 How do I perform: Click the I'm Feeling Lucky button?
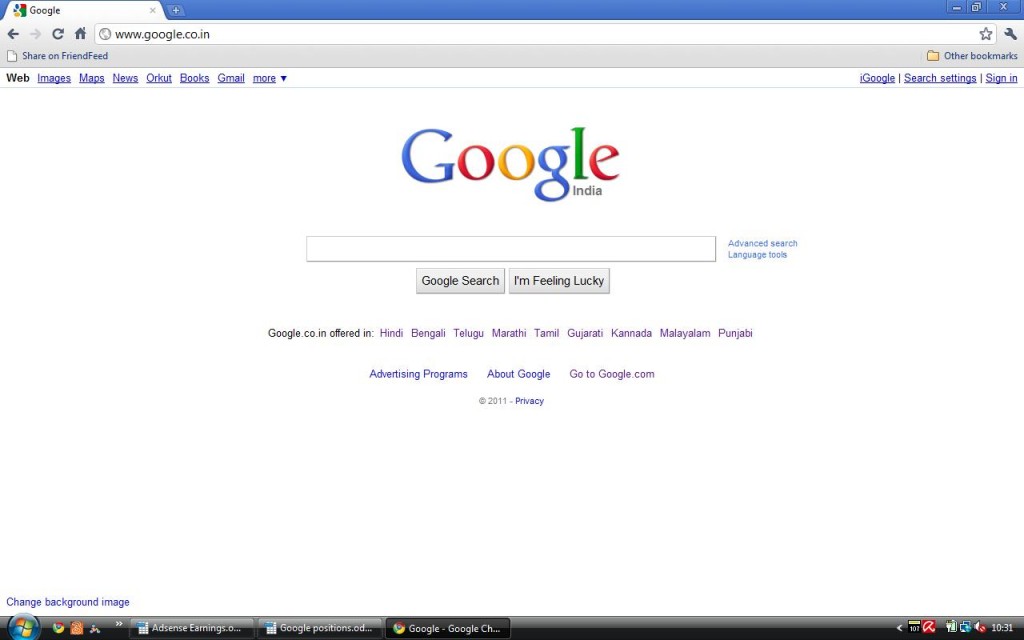click(559, 281)
